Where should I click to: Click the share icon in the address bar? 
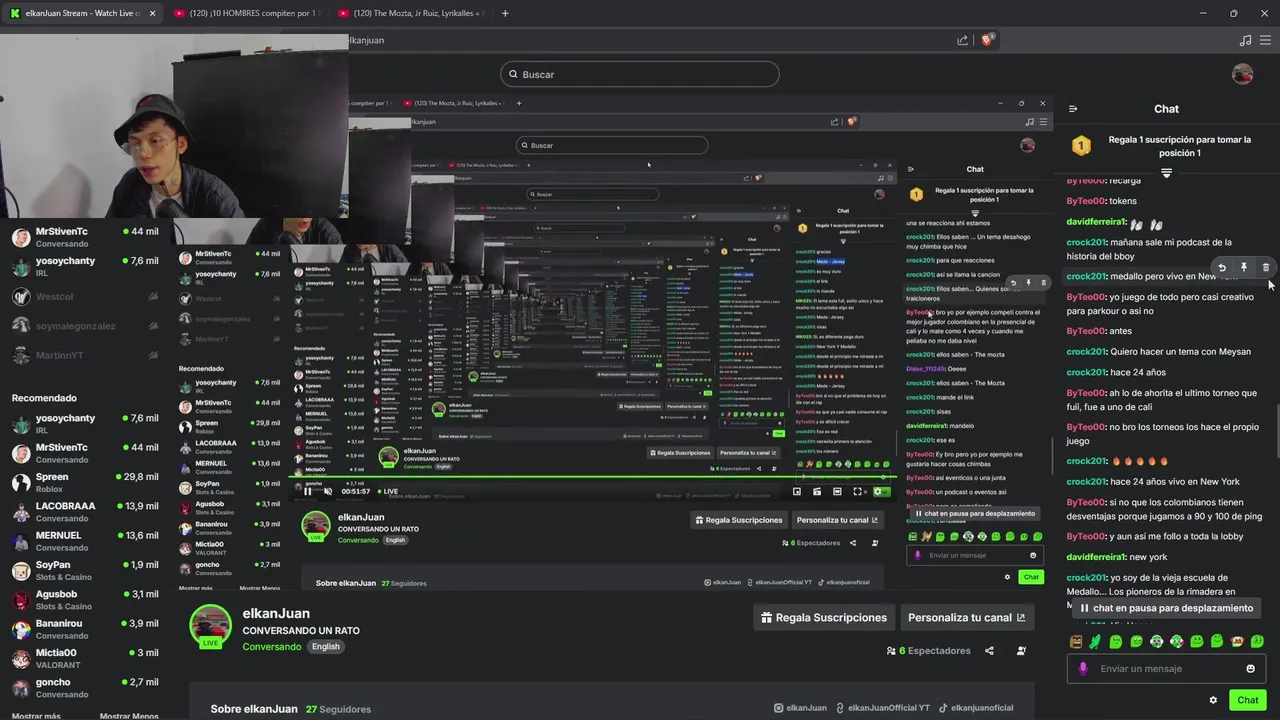pos(962,40)
